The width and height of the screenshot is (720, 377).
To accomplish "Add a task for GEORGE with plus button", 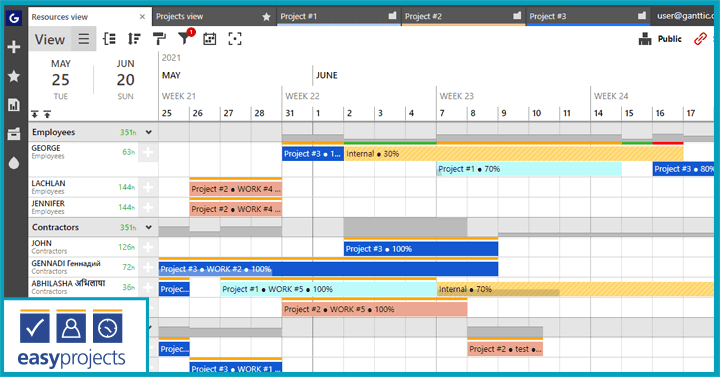I will click(148, 152).
